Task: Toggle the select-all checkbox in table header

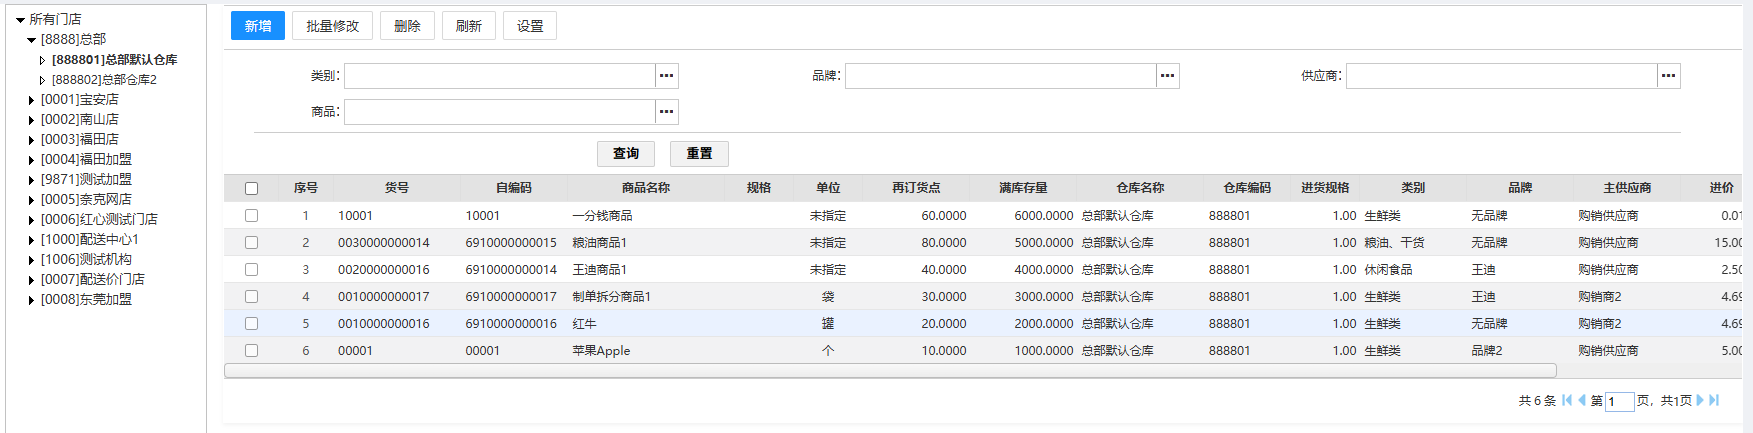Action: pyautogui.click(x=251, y=188)
